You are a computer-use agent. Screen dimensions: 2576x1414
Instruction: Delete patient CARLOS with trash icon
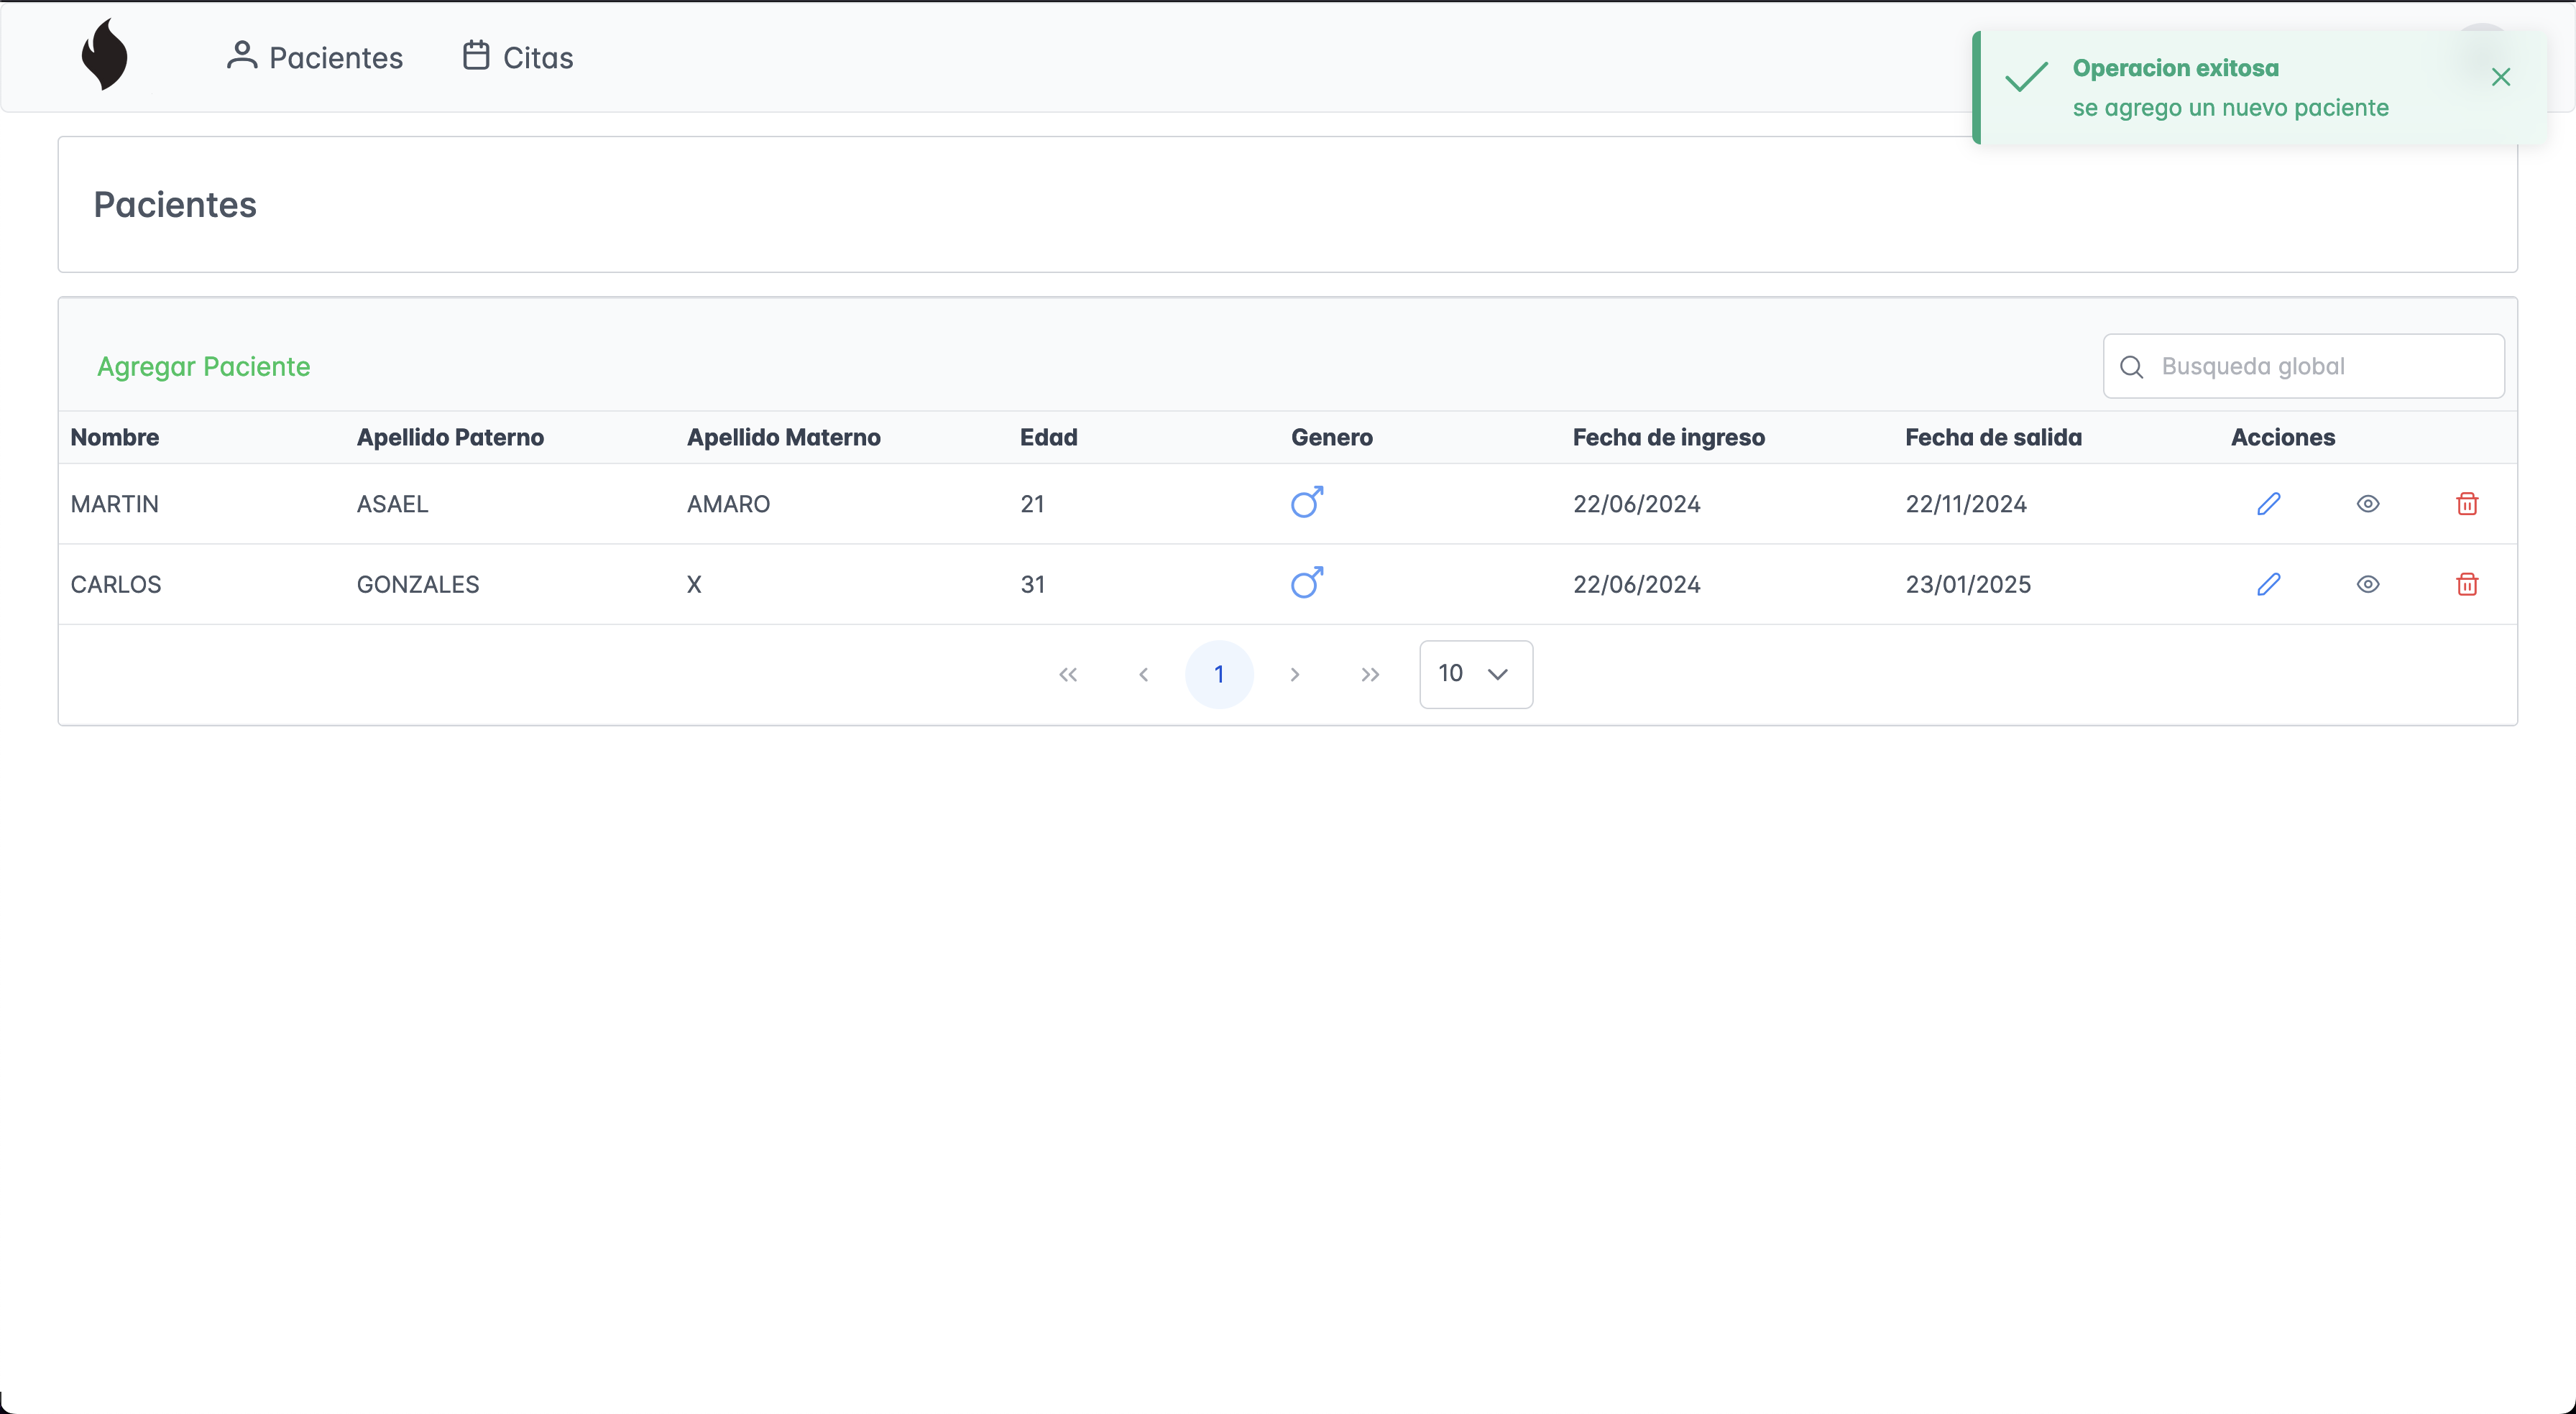tap(2466, 584)
